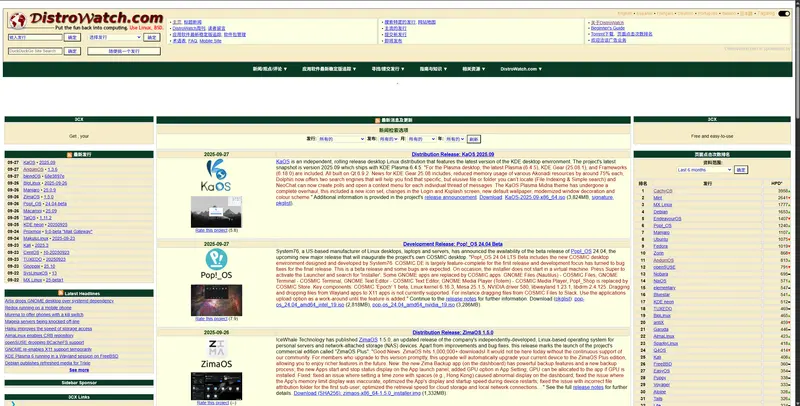Open headline AlmaLinux enables CRB repository
Image resolution: width=800 pixels, height=406 pixels.
pyautogui.click(x=39, y=336)
